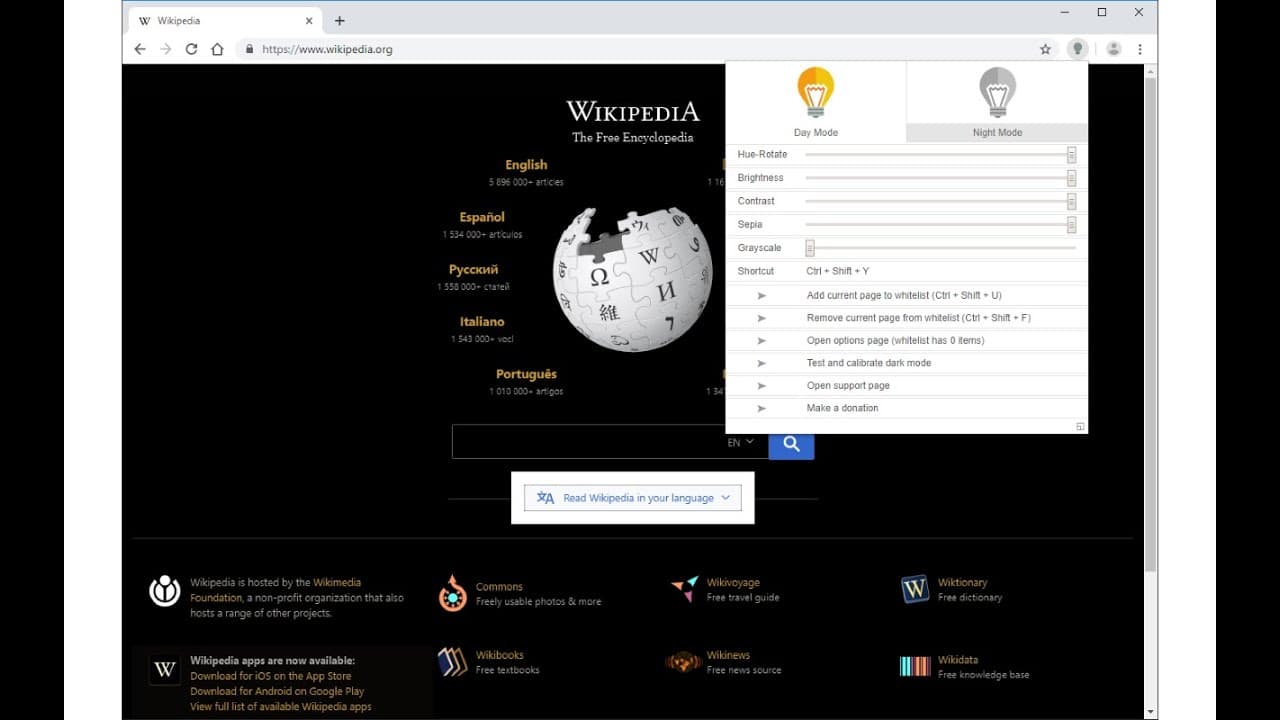The width and height of the screenshot is (1280, 720).
Task: Go to browser home page
Action: pyautogui.click(x=217, y=49)
